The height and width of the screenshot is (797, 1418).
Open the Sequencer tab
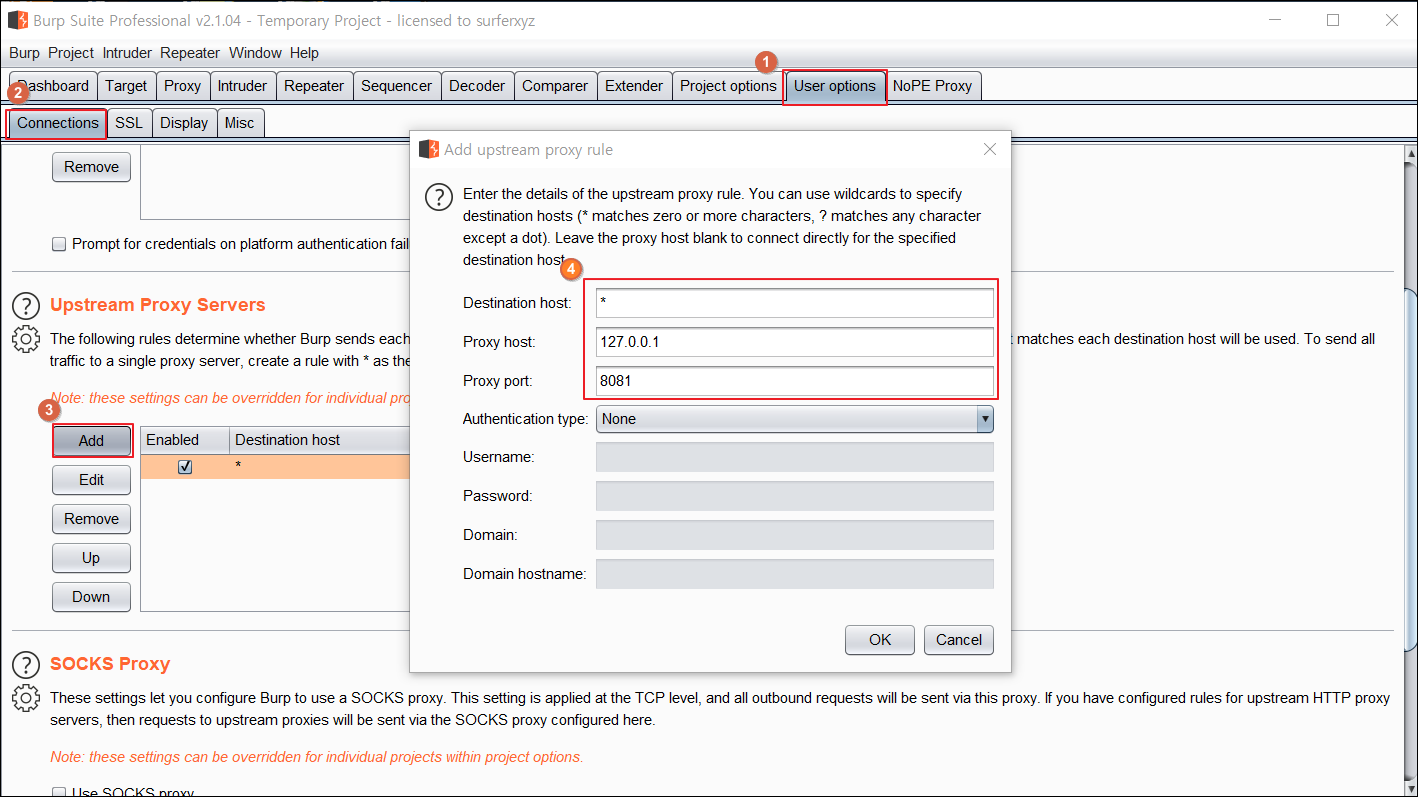(x=396, y=86)
